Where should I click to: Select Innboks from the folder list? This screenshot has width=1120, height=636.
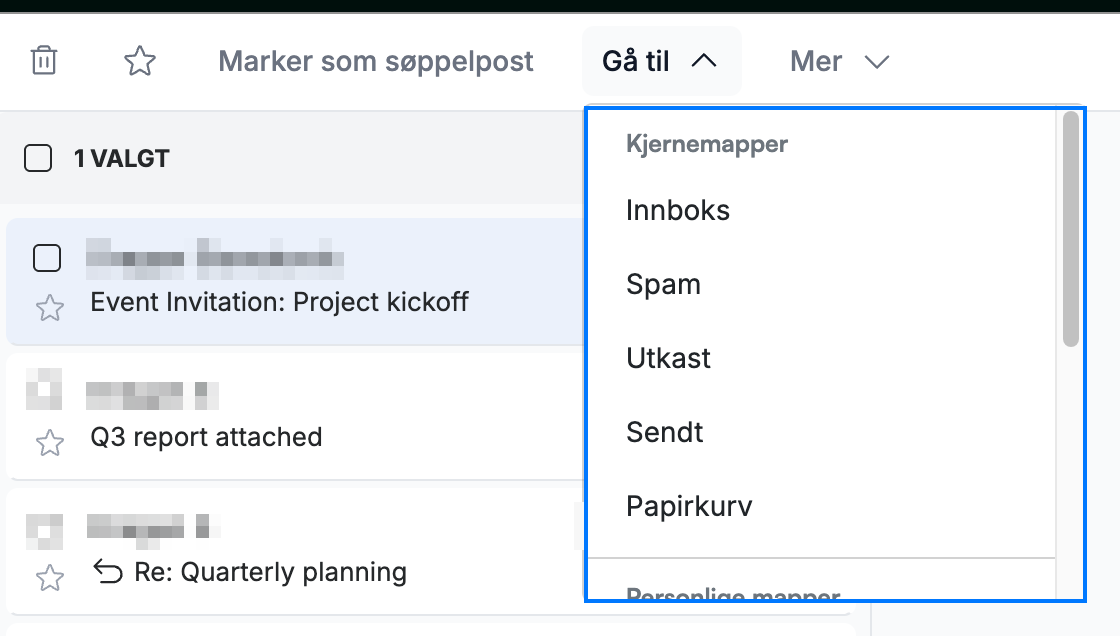point(820,211)
